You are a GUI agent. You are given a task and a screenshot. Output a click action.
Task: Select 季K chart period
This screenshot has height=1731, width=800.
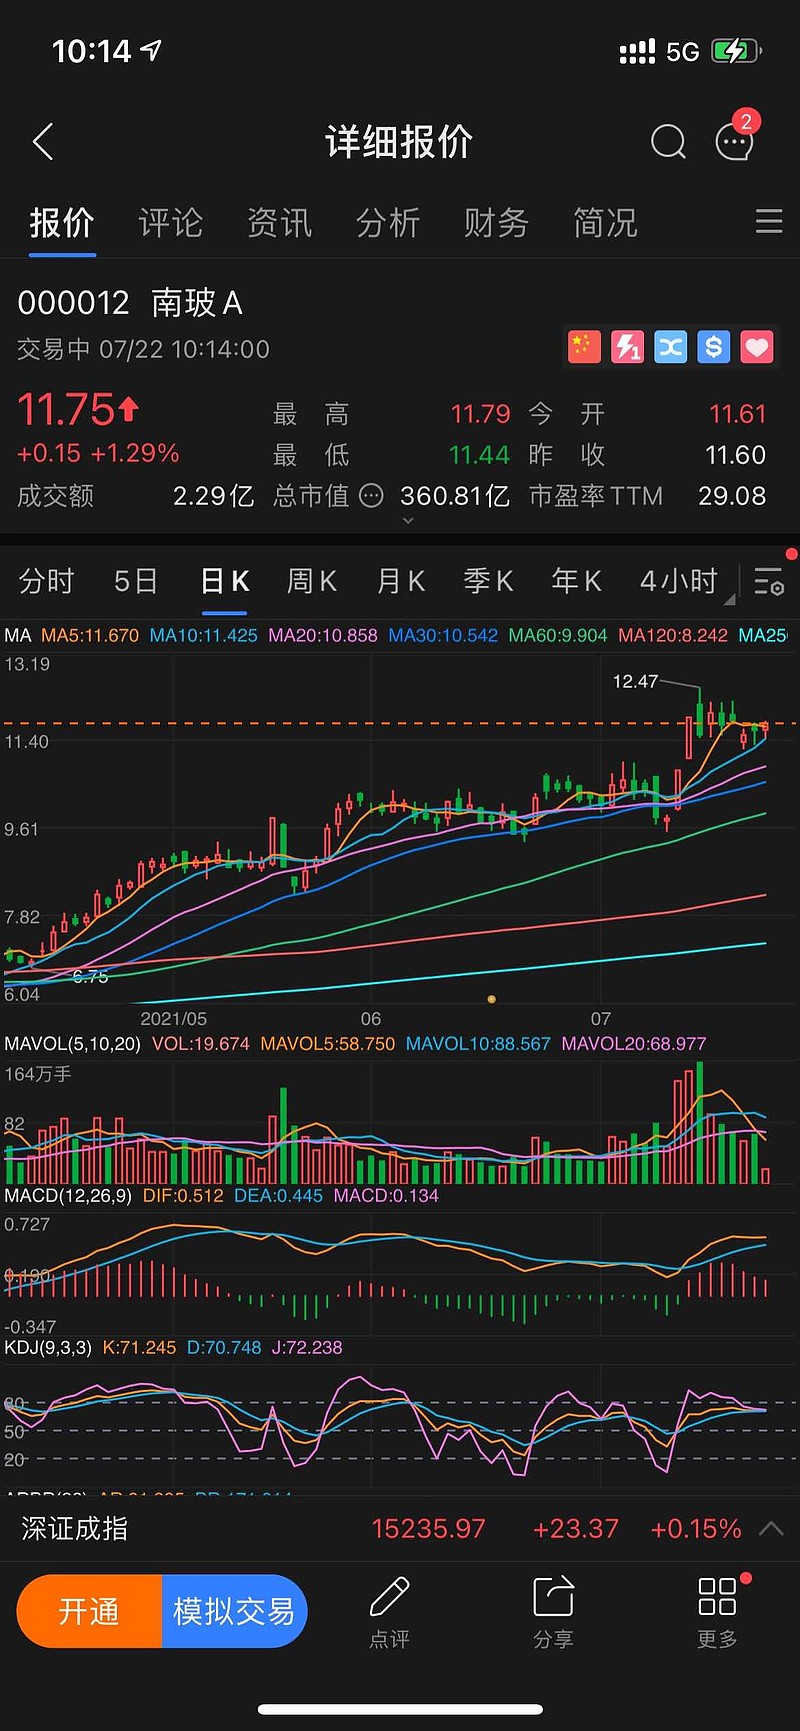(x=489, y=581)
